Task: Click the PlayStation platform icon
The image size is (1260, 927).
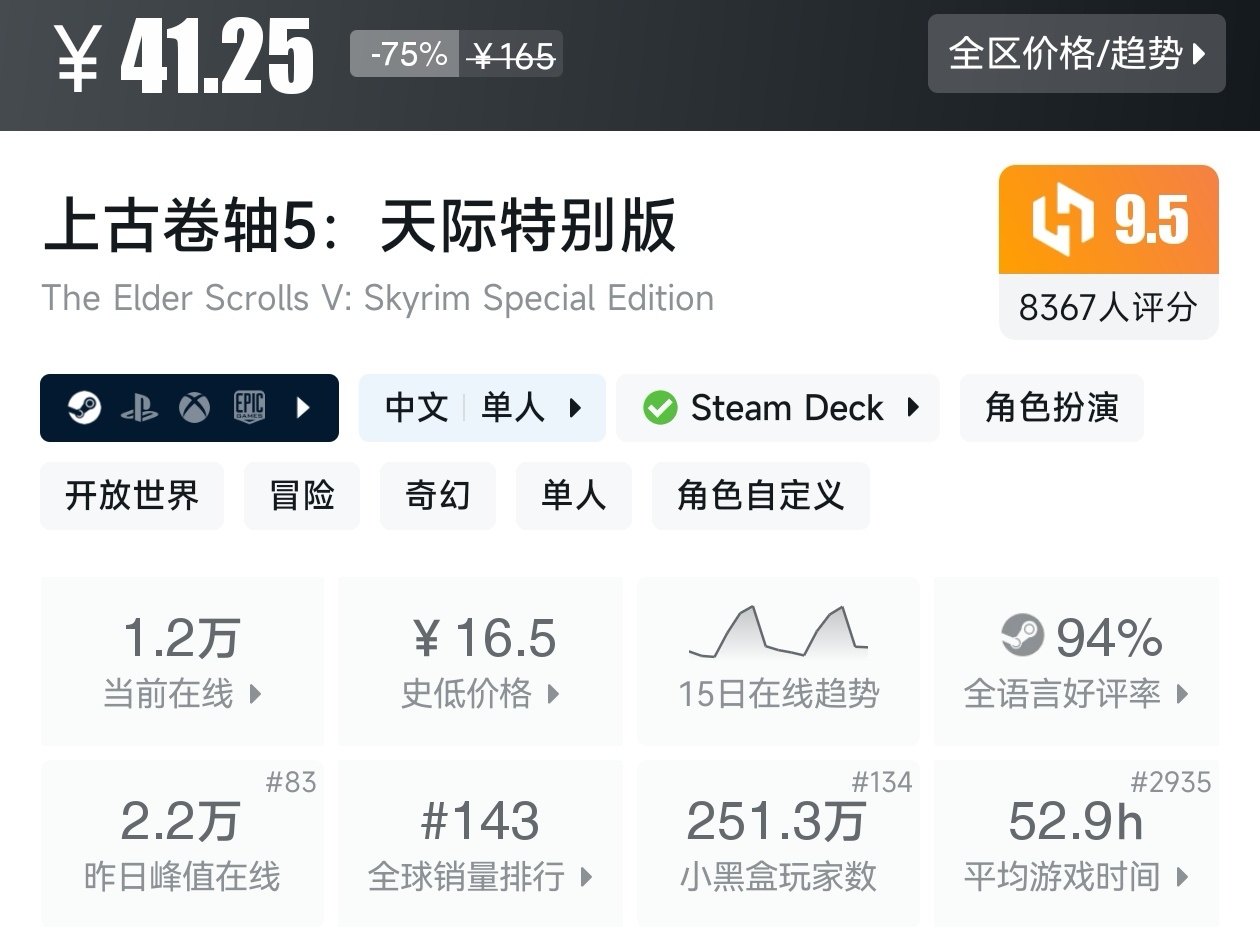Action: pos(139,408)
